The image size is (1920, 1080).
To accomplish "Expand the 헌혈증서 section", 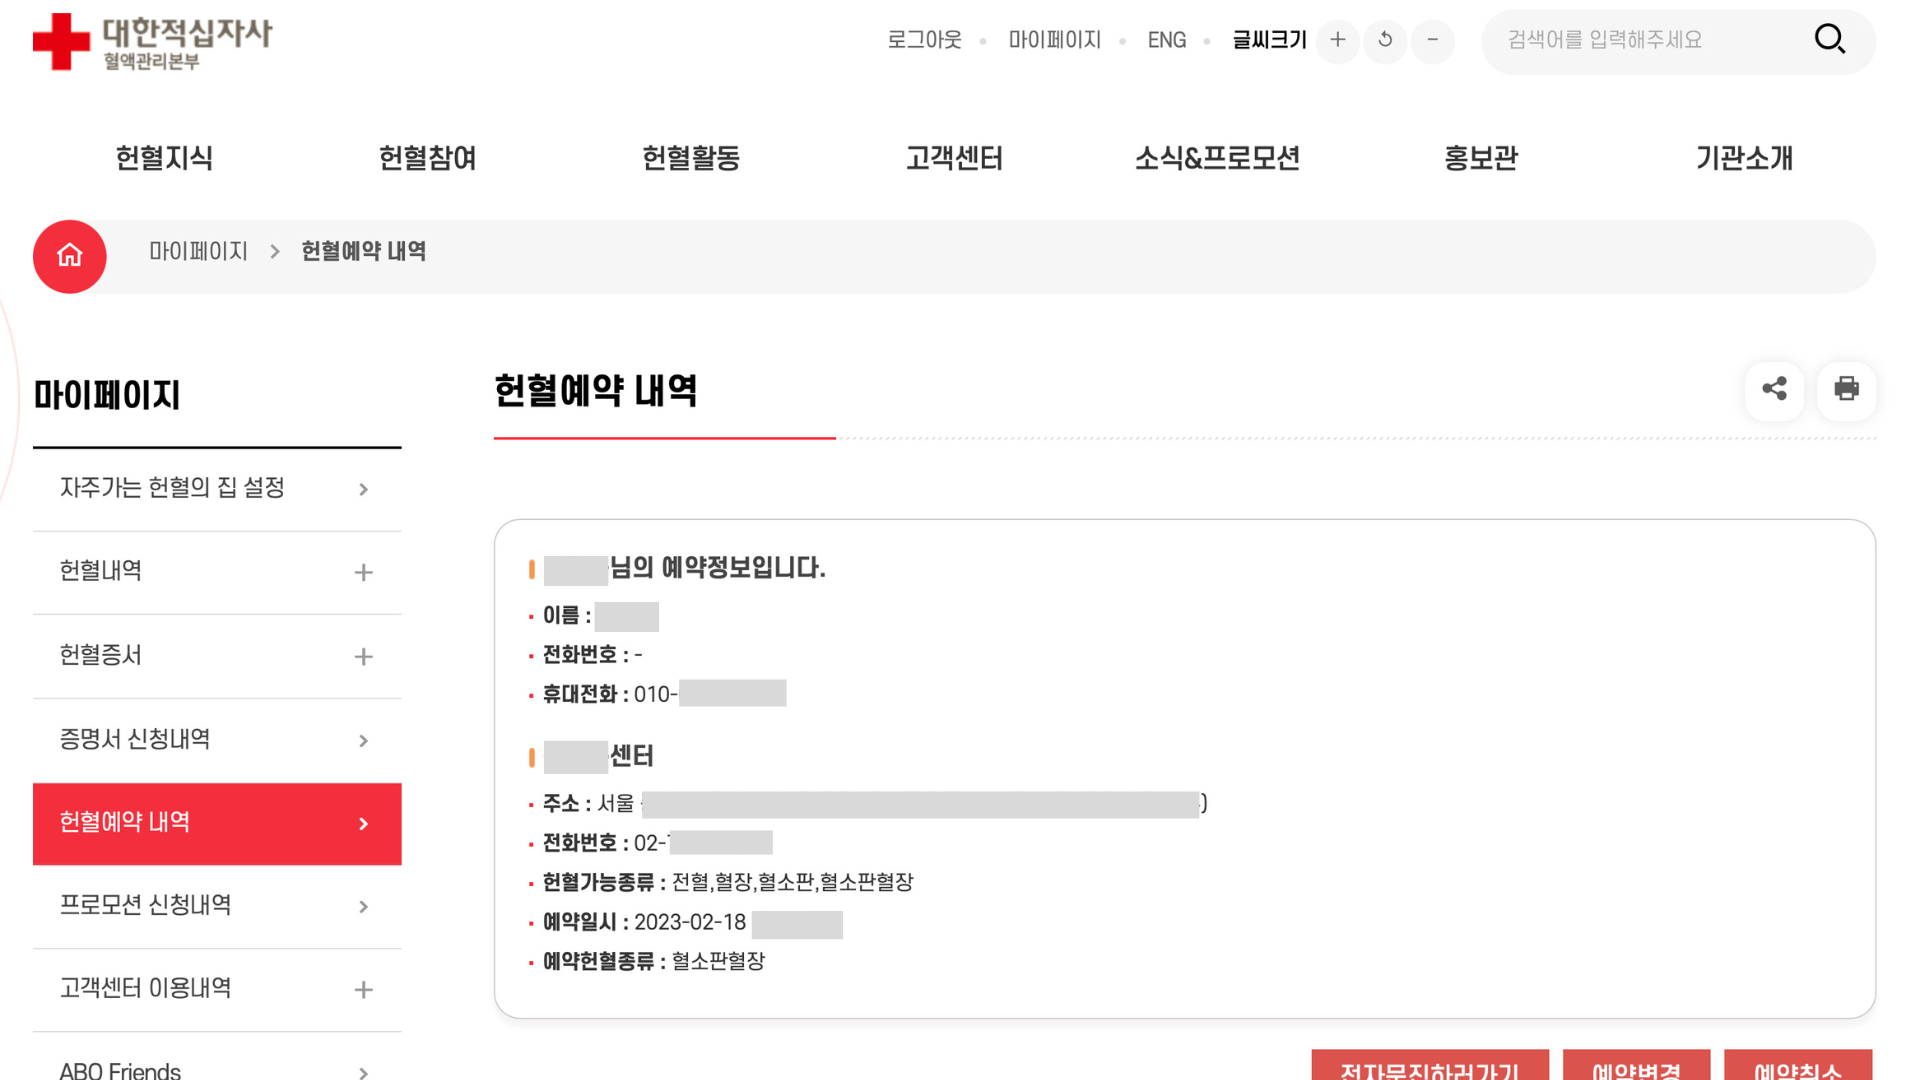I will [x=363, y=656].
